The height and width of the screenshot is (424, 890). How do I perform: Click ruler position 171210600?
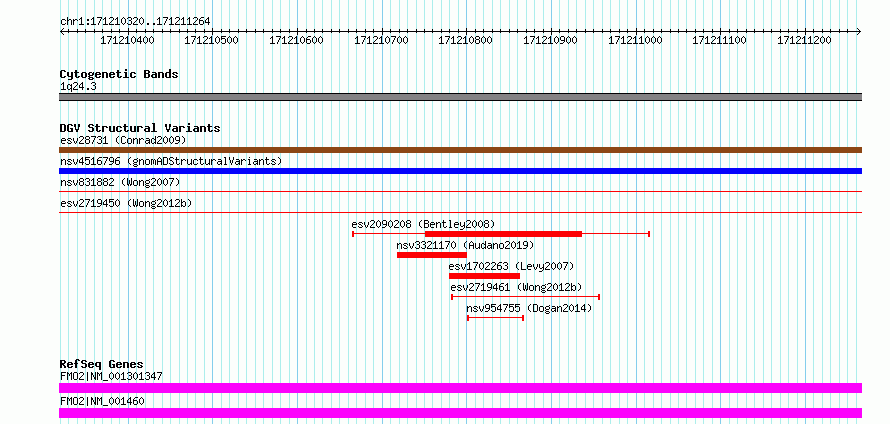click(296, 40)
